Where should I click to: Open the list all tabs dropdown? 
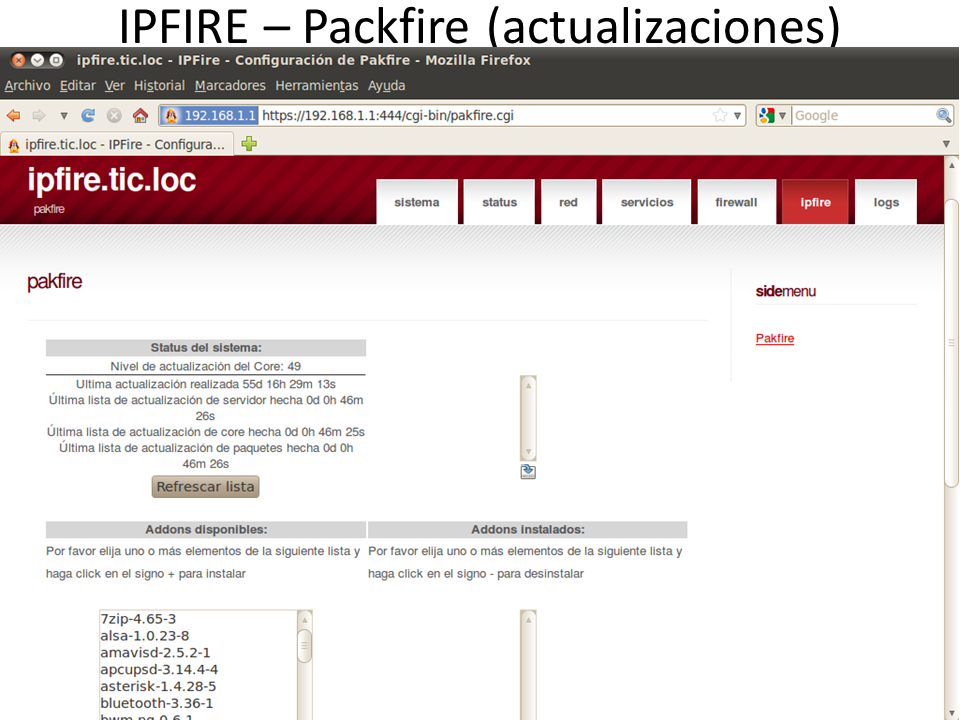pyautogui.click(x=946, y=144)
